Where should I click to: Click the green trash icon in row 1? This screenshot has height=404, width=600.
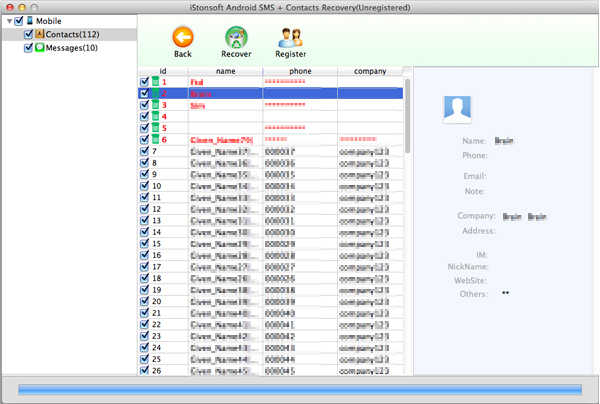[155, 81]
